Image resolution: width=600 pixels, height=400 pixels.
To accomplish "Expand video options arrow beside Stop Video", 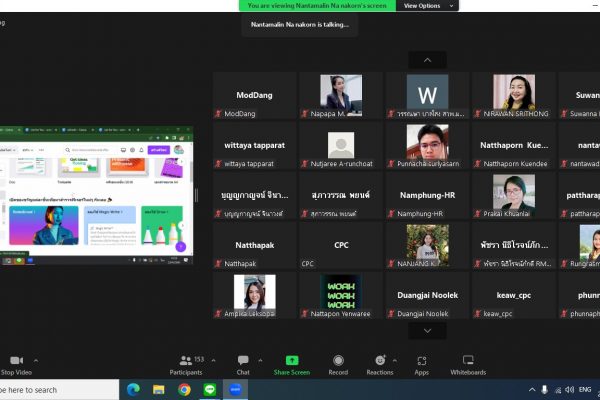I will click(36, 361).
